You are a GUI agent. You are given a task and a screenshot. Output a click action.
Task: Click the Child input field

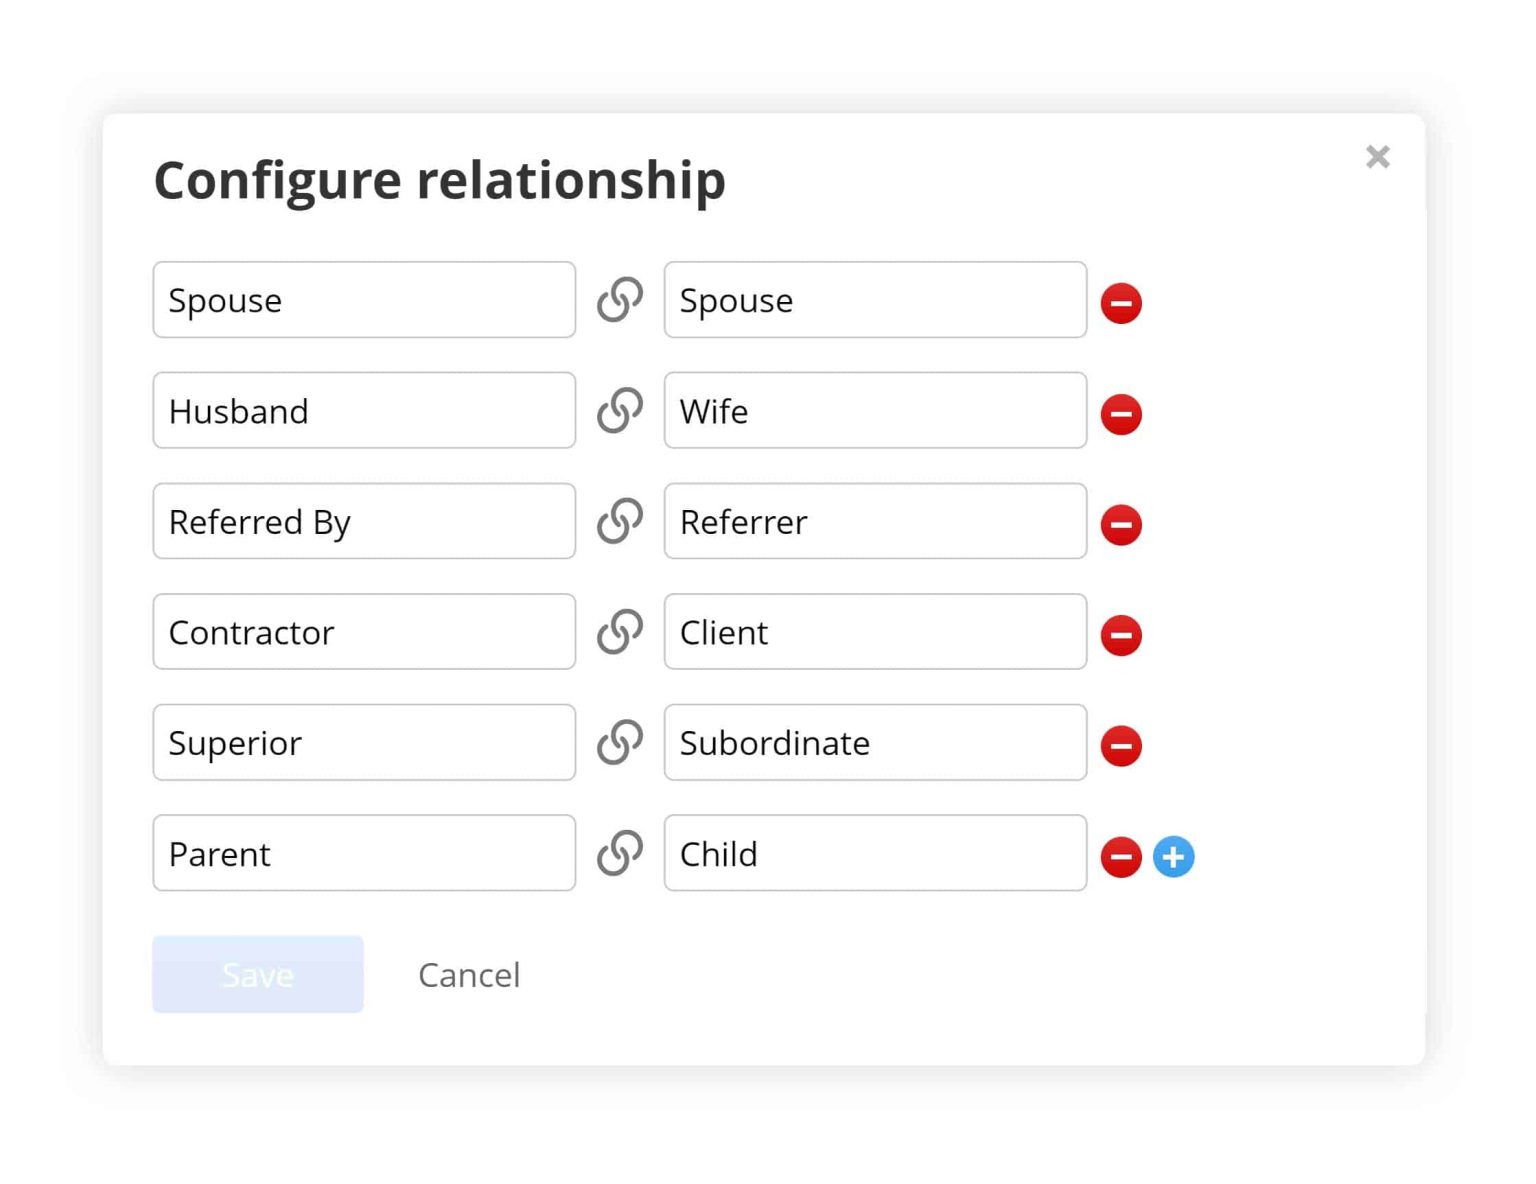pyautogui.click(x=875, y=854)
